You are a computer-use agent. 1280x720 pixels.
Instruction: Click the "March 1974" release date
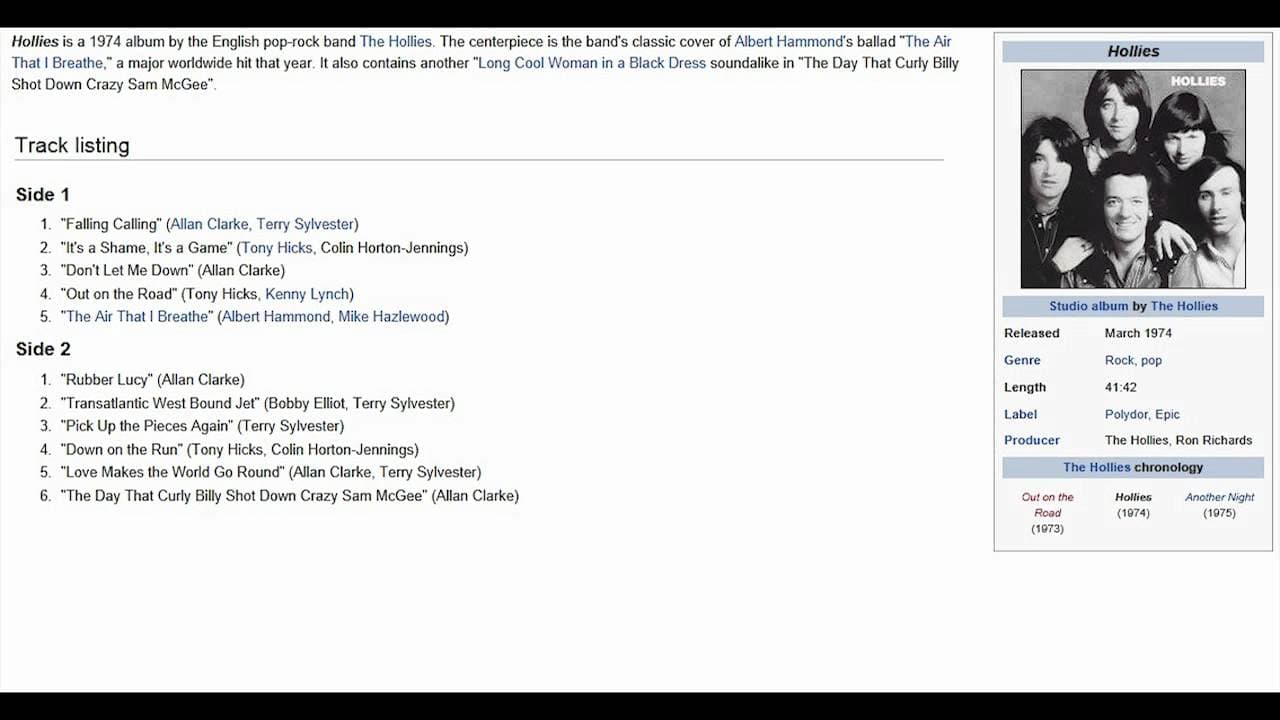1138,333
